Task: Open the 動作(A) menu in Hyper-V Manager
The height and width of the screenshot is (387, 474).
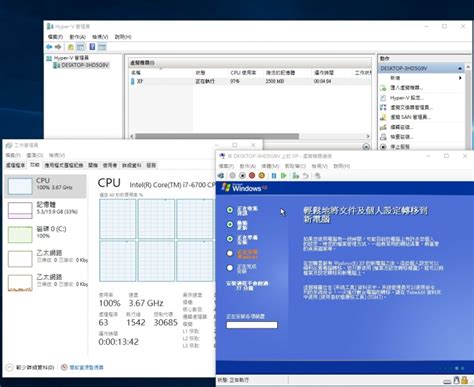Action: 77,37
